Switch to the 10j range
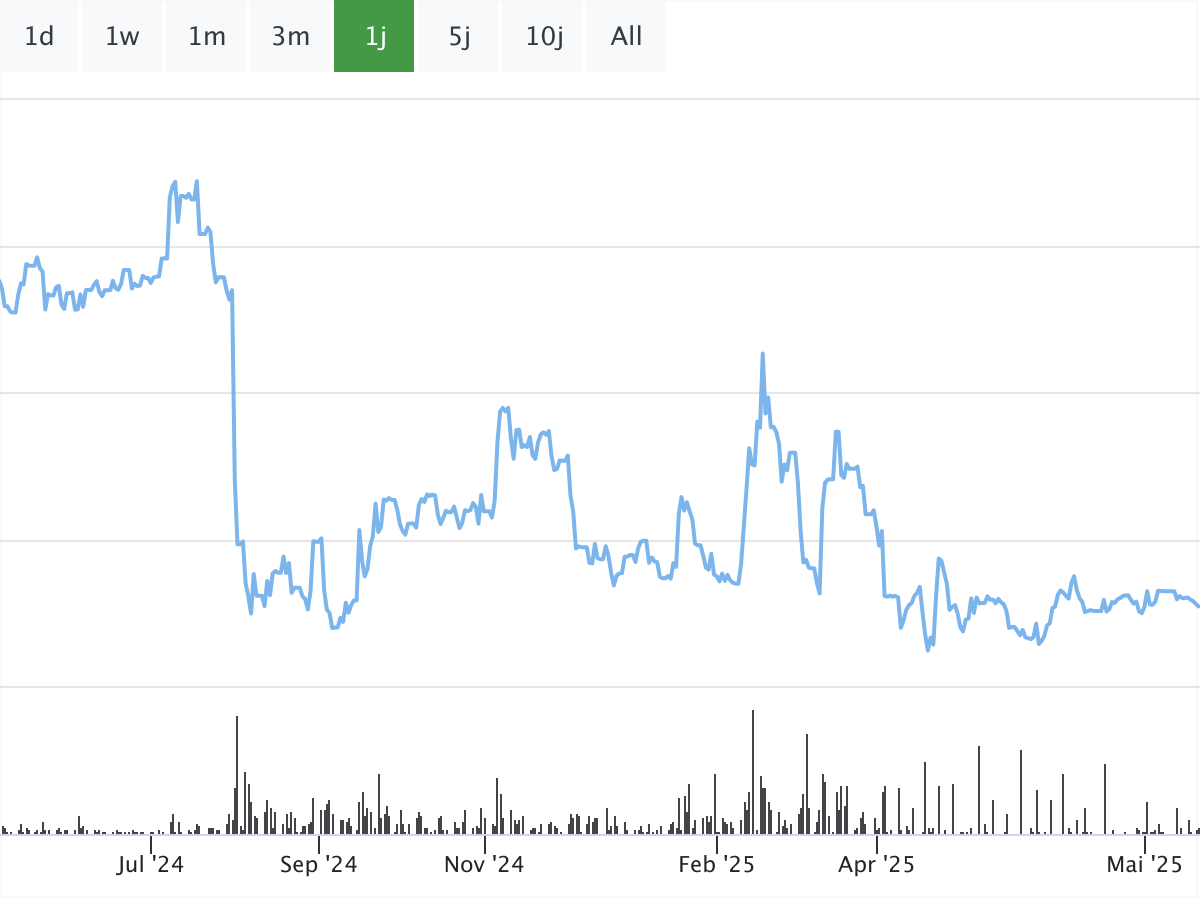 coord(543,37)
